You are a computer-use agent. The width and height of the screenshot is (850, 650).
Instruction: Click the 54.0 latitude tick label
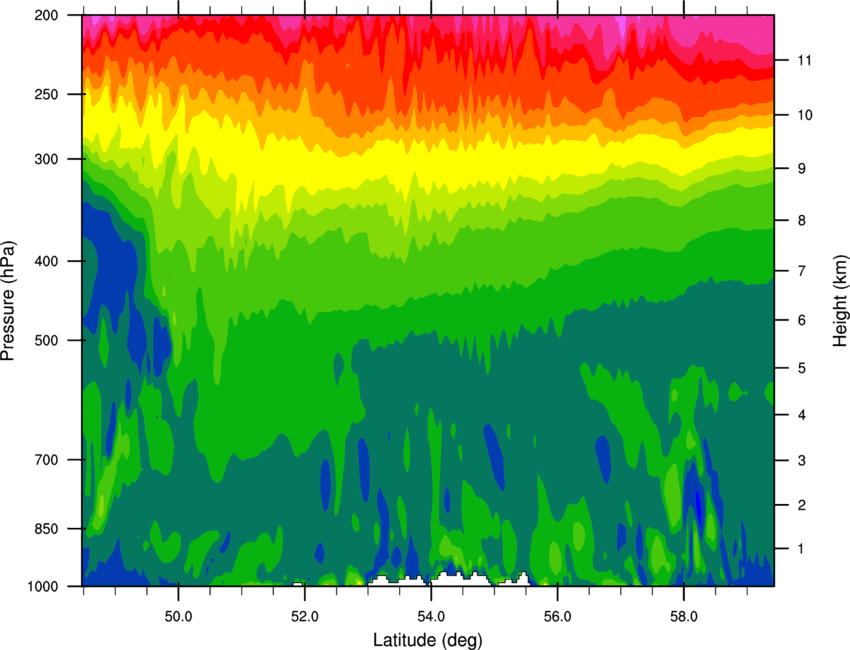(x=431, y=616)
